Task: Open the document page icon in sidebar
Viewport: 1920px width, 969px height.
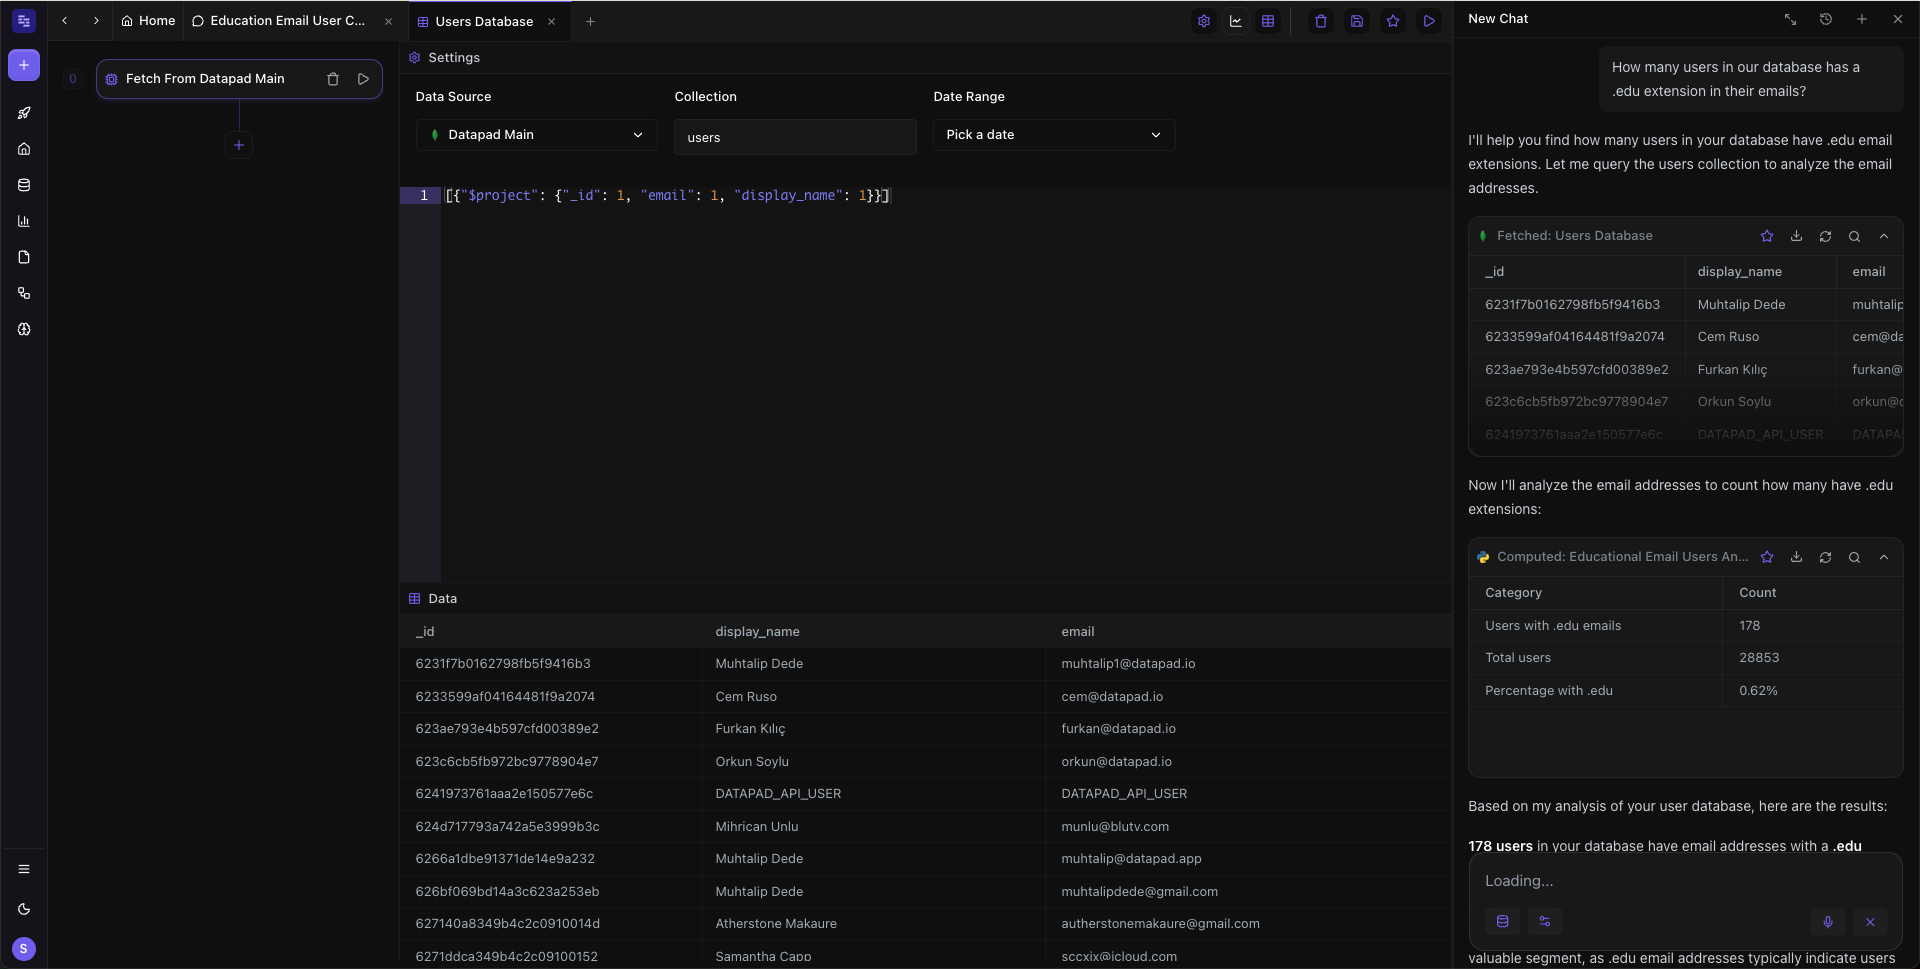Action: 24,257
